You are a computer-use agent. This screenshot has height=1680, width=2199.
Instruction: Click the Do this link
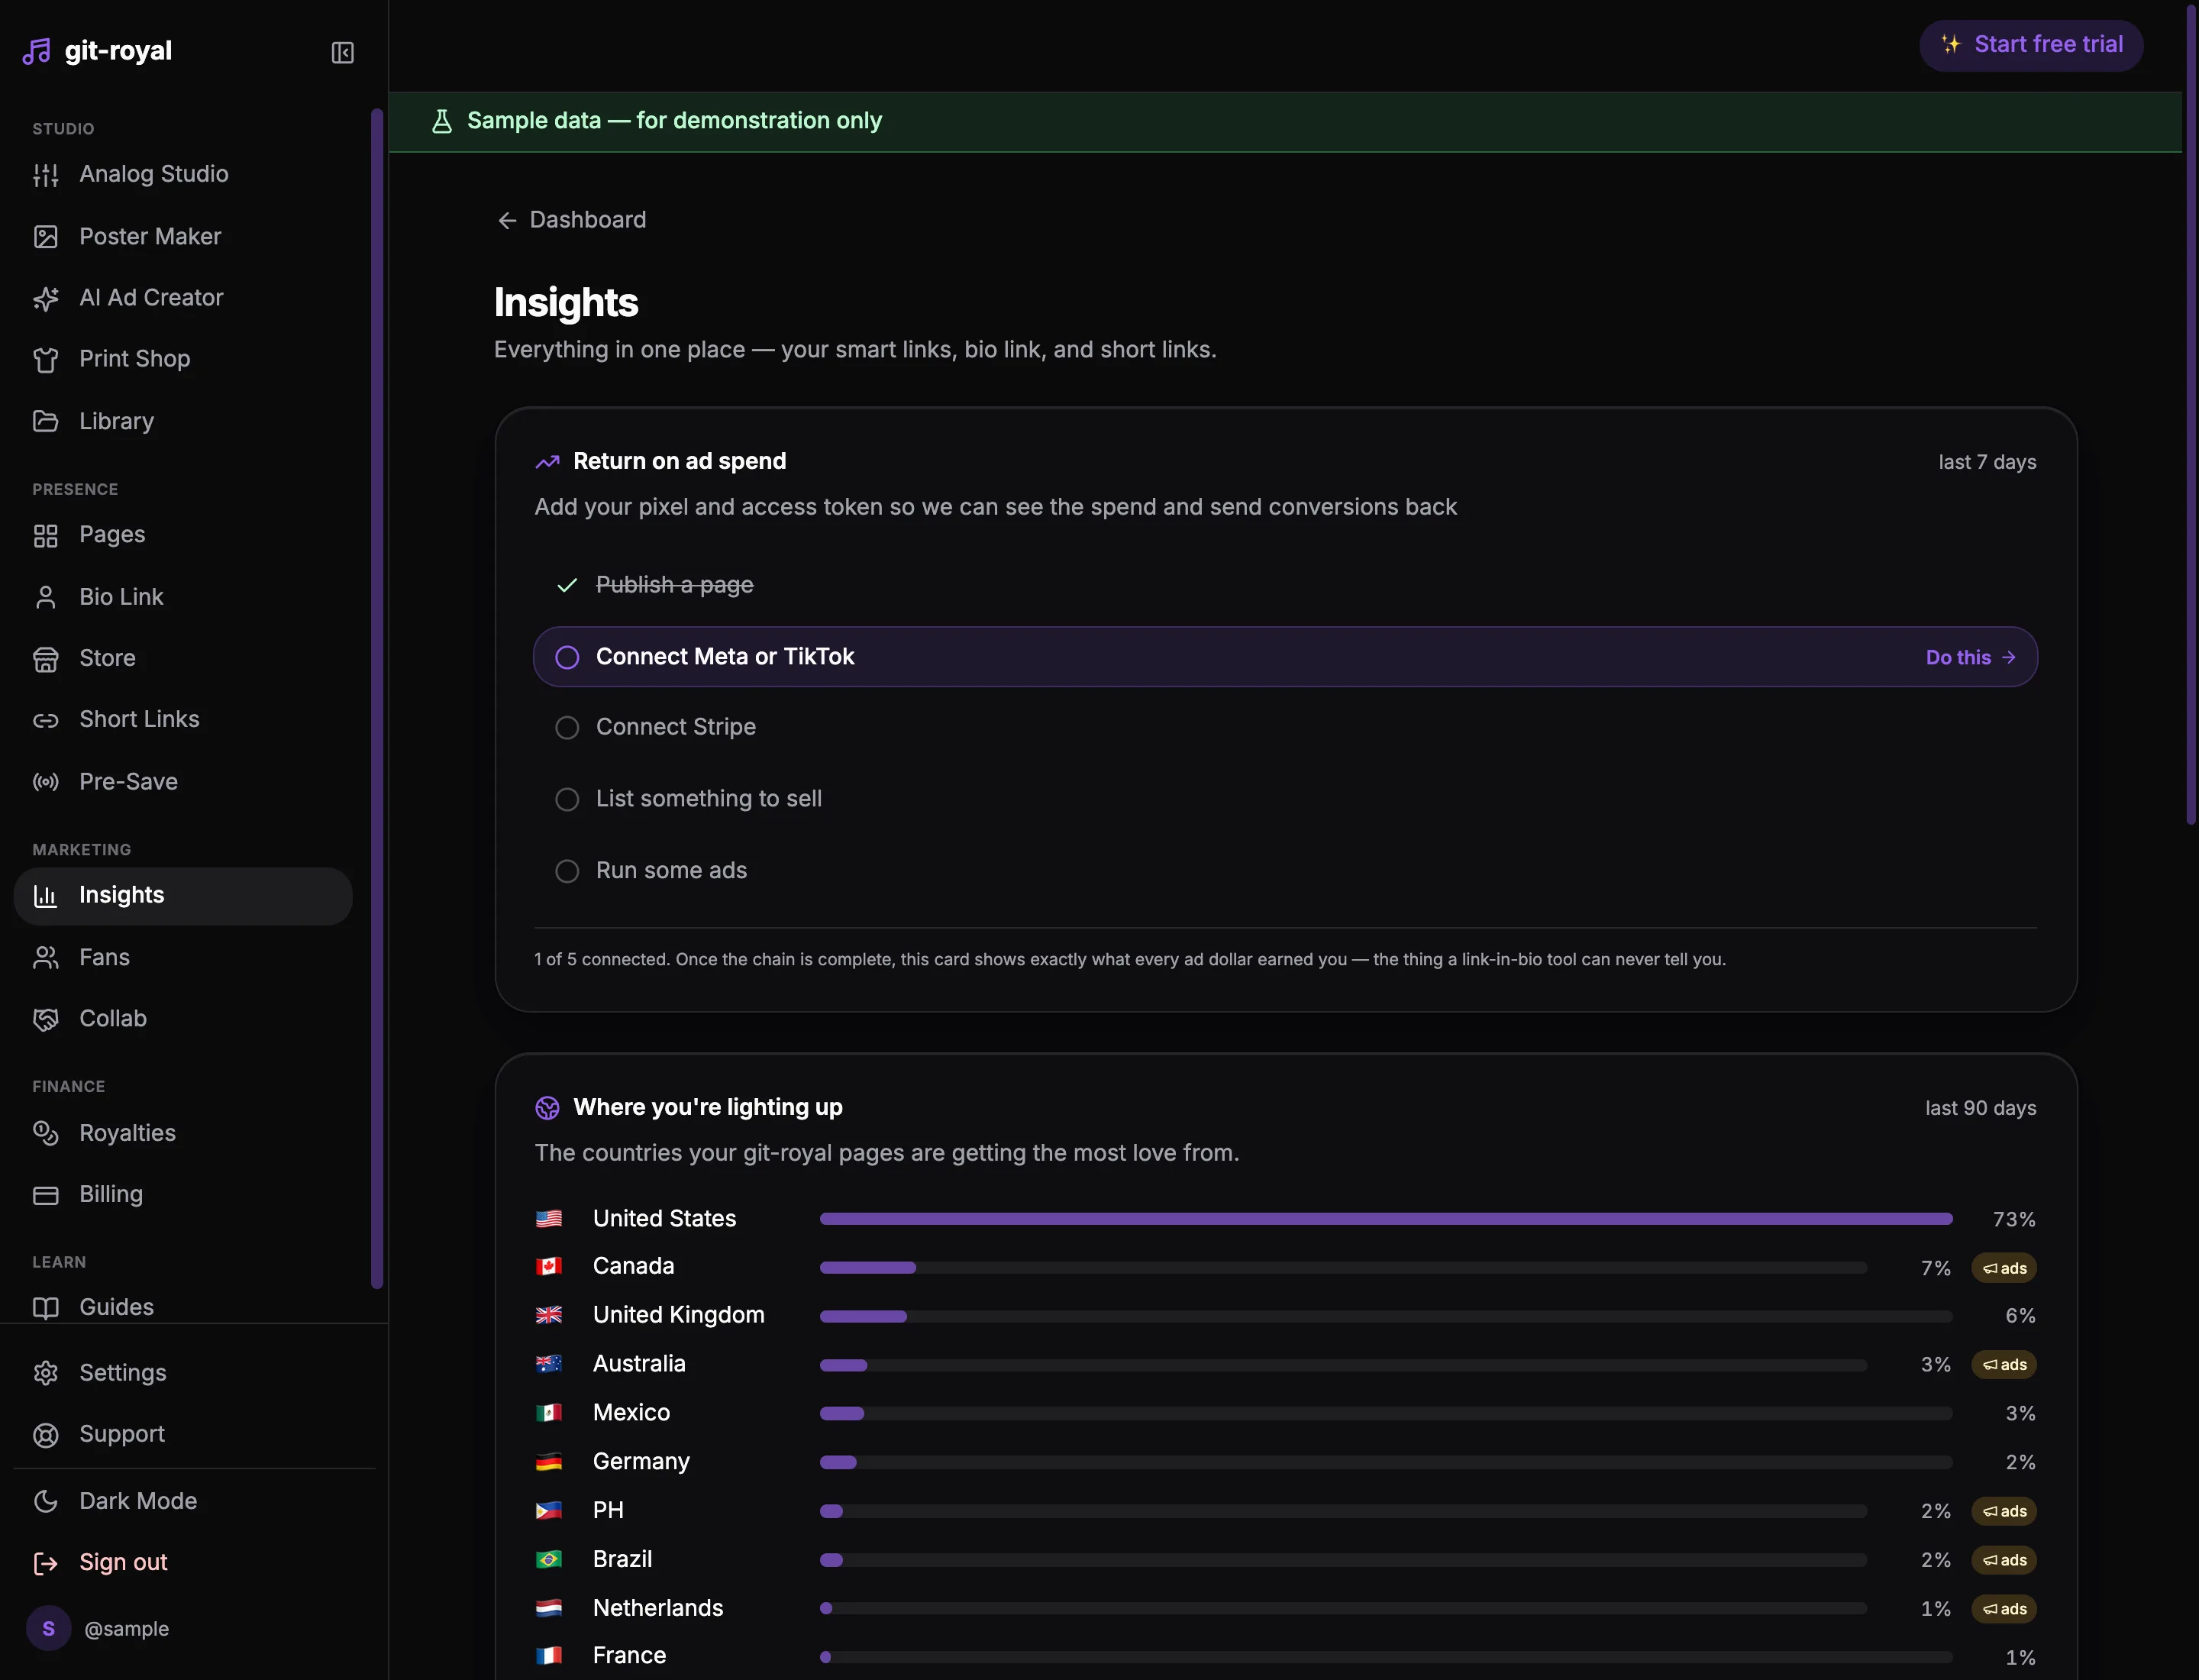pos(1970,657)
